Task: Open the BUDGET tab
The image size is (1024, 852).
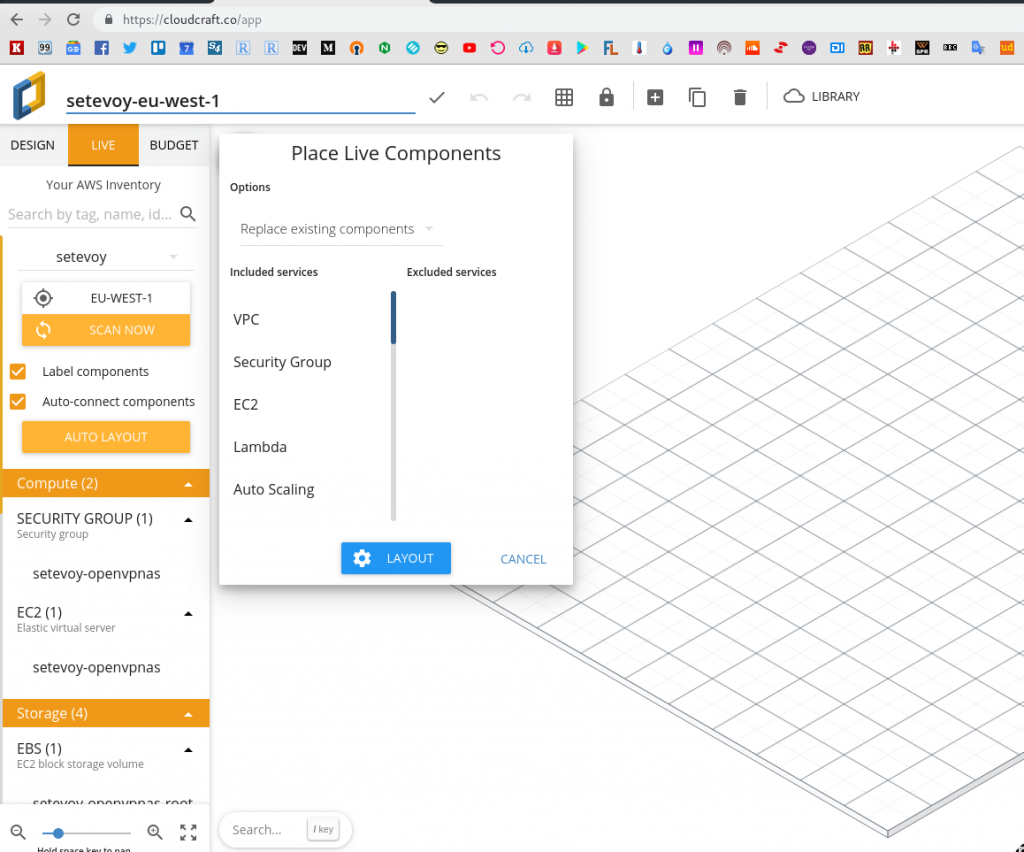Action: (174, 144)
